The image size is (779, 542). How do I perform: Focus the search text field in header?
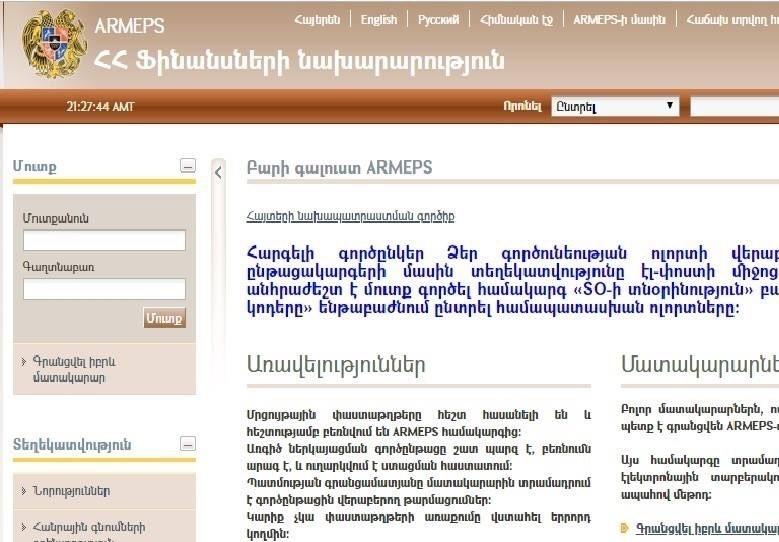(x=735, y=107)
